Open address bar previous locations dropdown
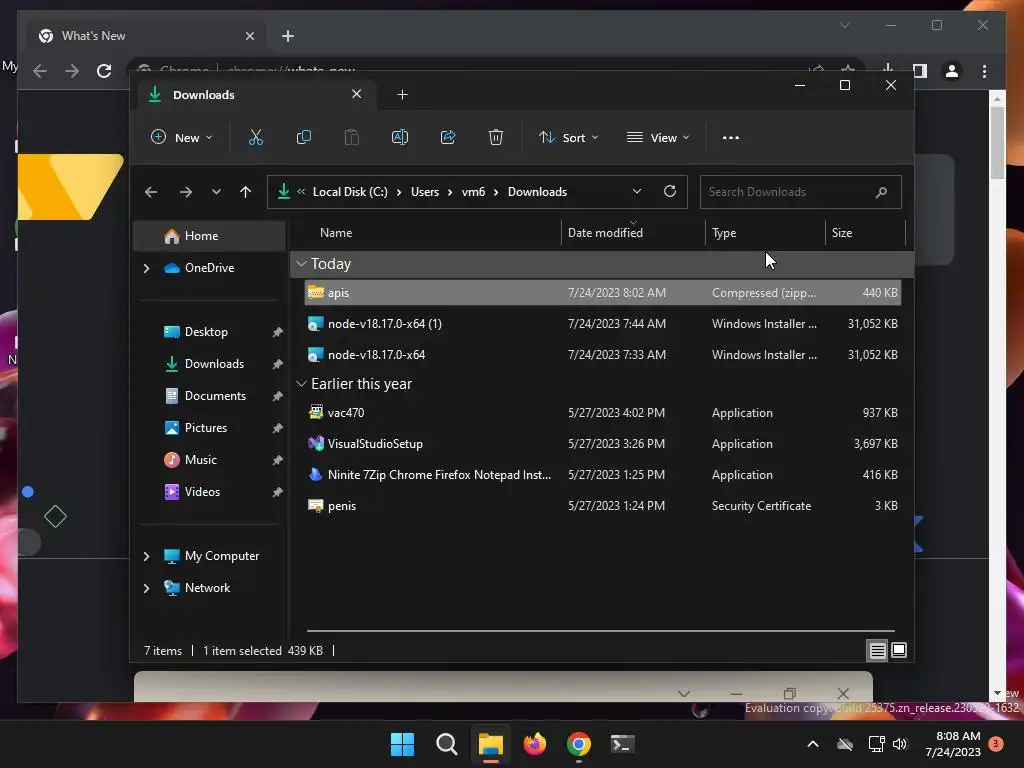Viewport: 1024px width, 768px height. 637,191
